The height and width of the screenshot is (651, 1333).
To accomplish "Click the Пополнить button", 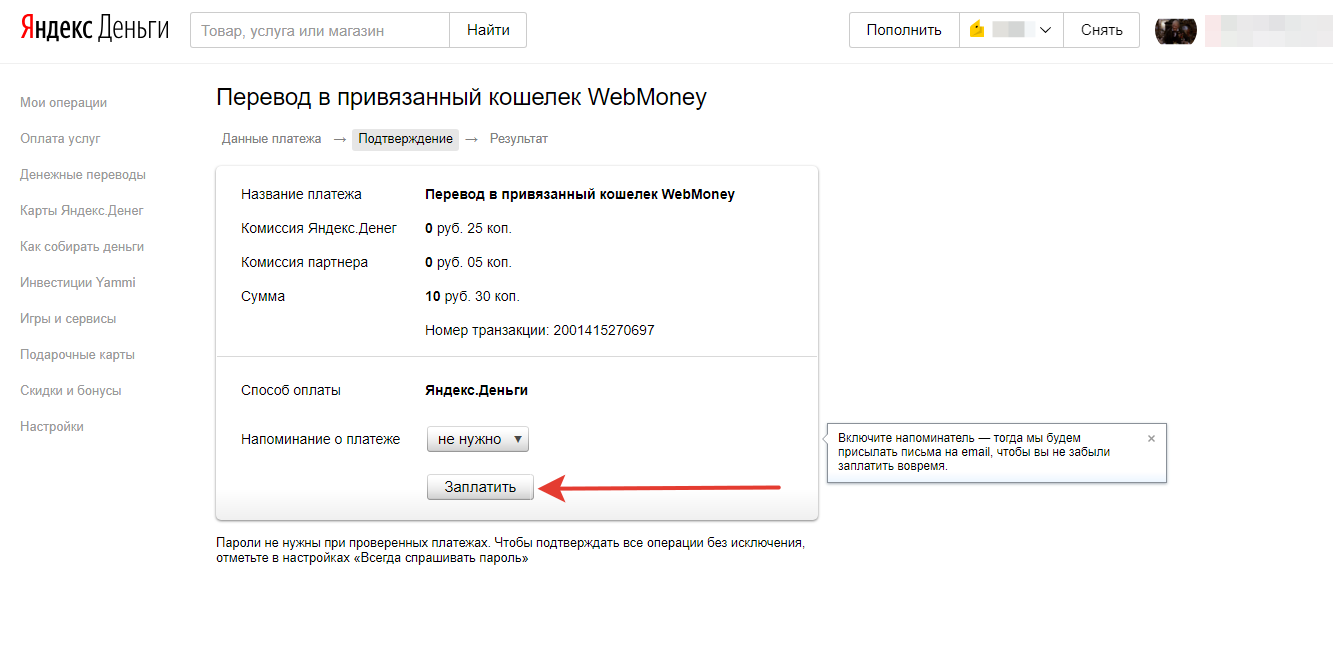I will pos(904,30).
